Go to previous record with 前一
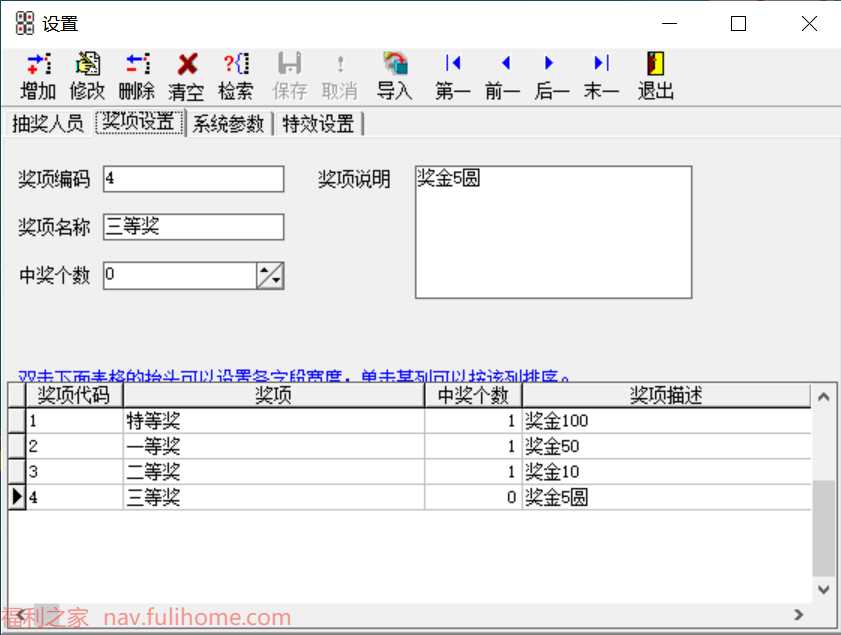Screen dimensions: 841x635 point(503,66)
